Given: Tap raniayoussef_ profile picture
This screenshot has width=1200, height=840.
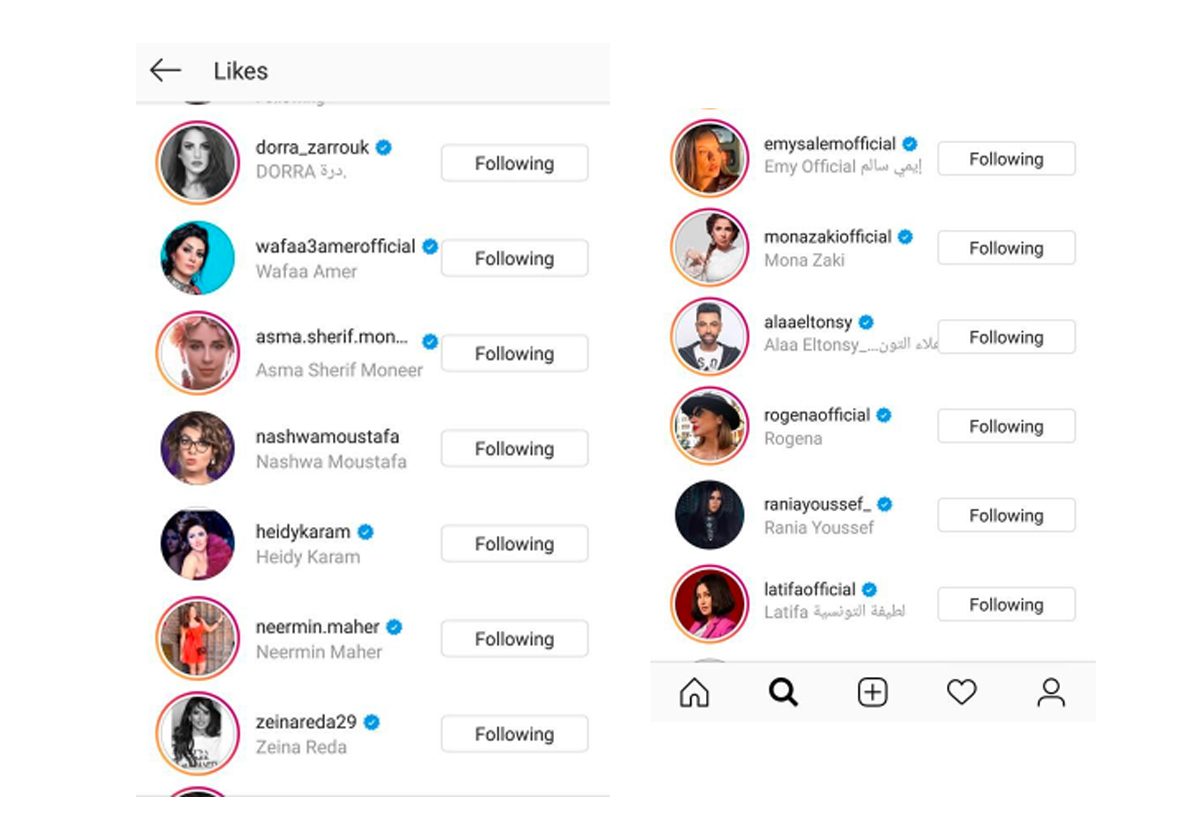Looking at the screenshot, I should click(709, 515).
